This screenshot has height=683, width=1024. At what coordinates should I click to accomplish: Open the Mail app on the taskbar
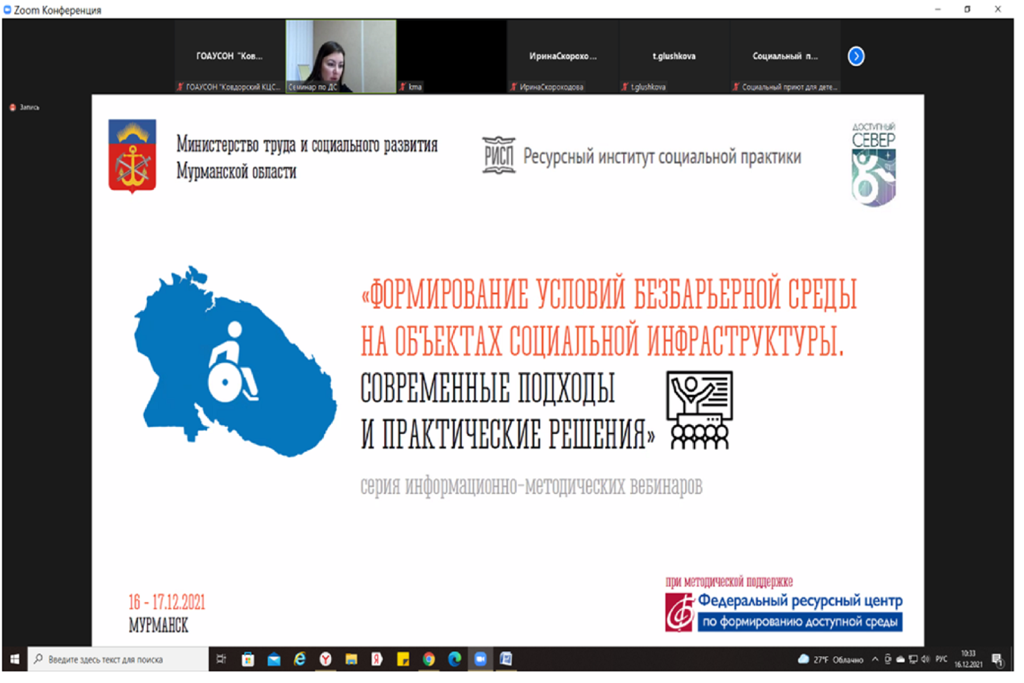[x=274, y=659]
